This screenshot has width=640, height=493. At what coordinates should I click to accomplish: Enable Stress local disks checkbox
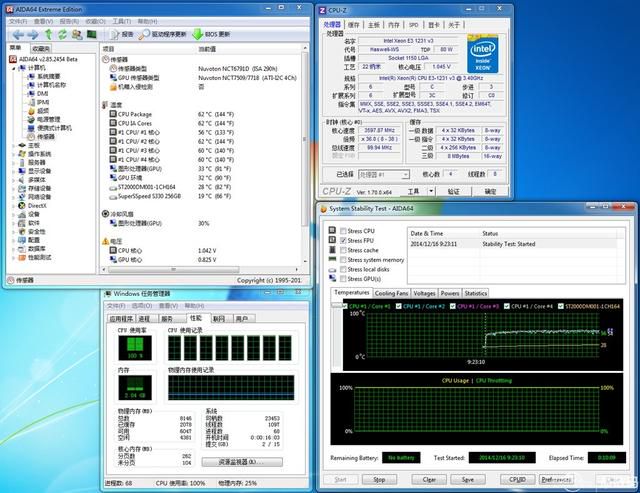pos(343,269)
